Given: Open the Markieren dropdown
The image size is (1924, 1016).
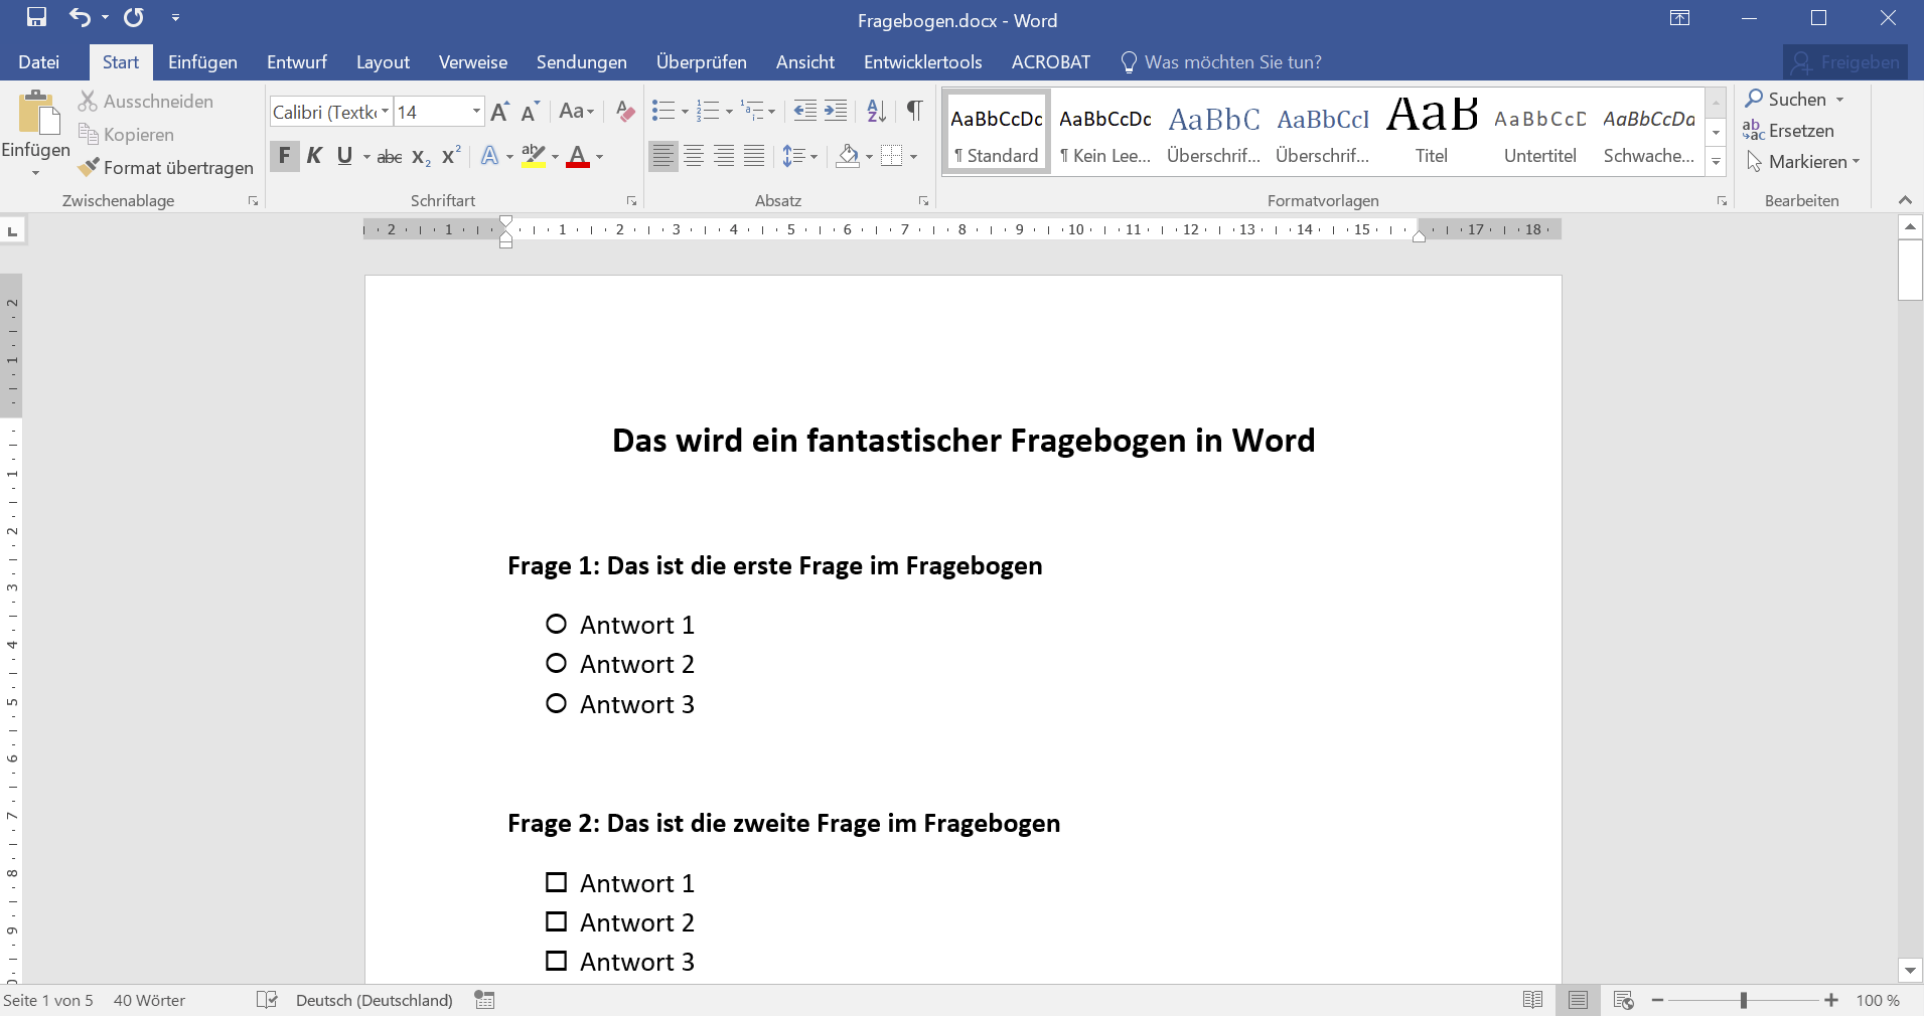Looking at the screenshot, I should point(1802,161).
